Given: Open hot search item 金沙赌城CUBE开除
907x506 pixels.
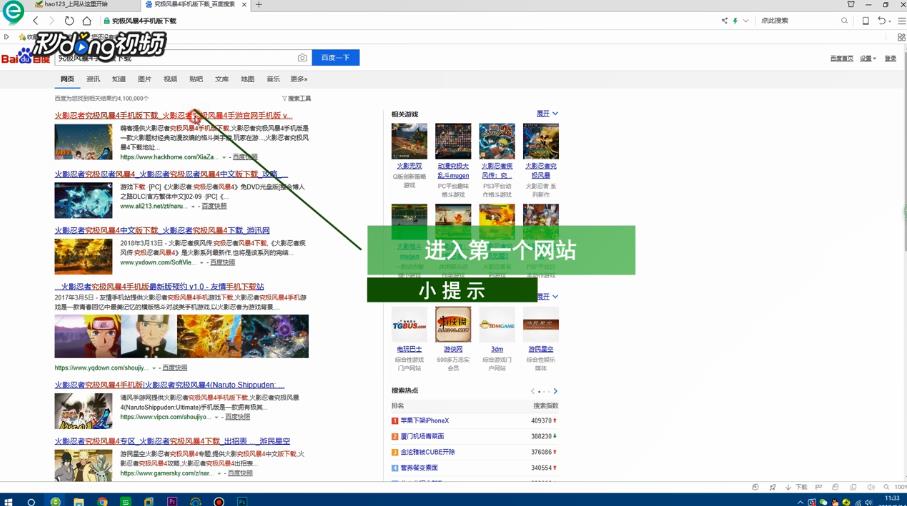Looking at the screenshot, I should (x=427, y=452).
